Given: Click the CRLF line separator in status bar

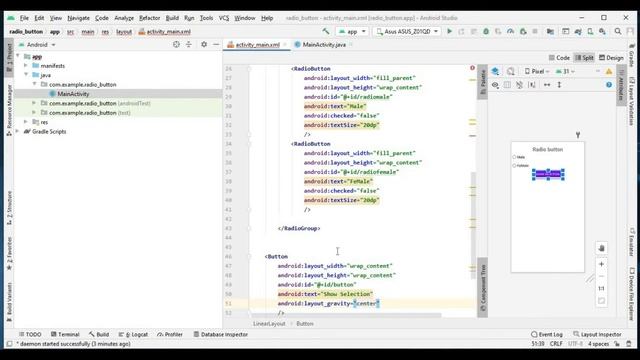Looking at the screenshot, I should pos(556,344).
